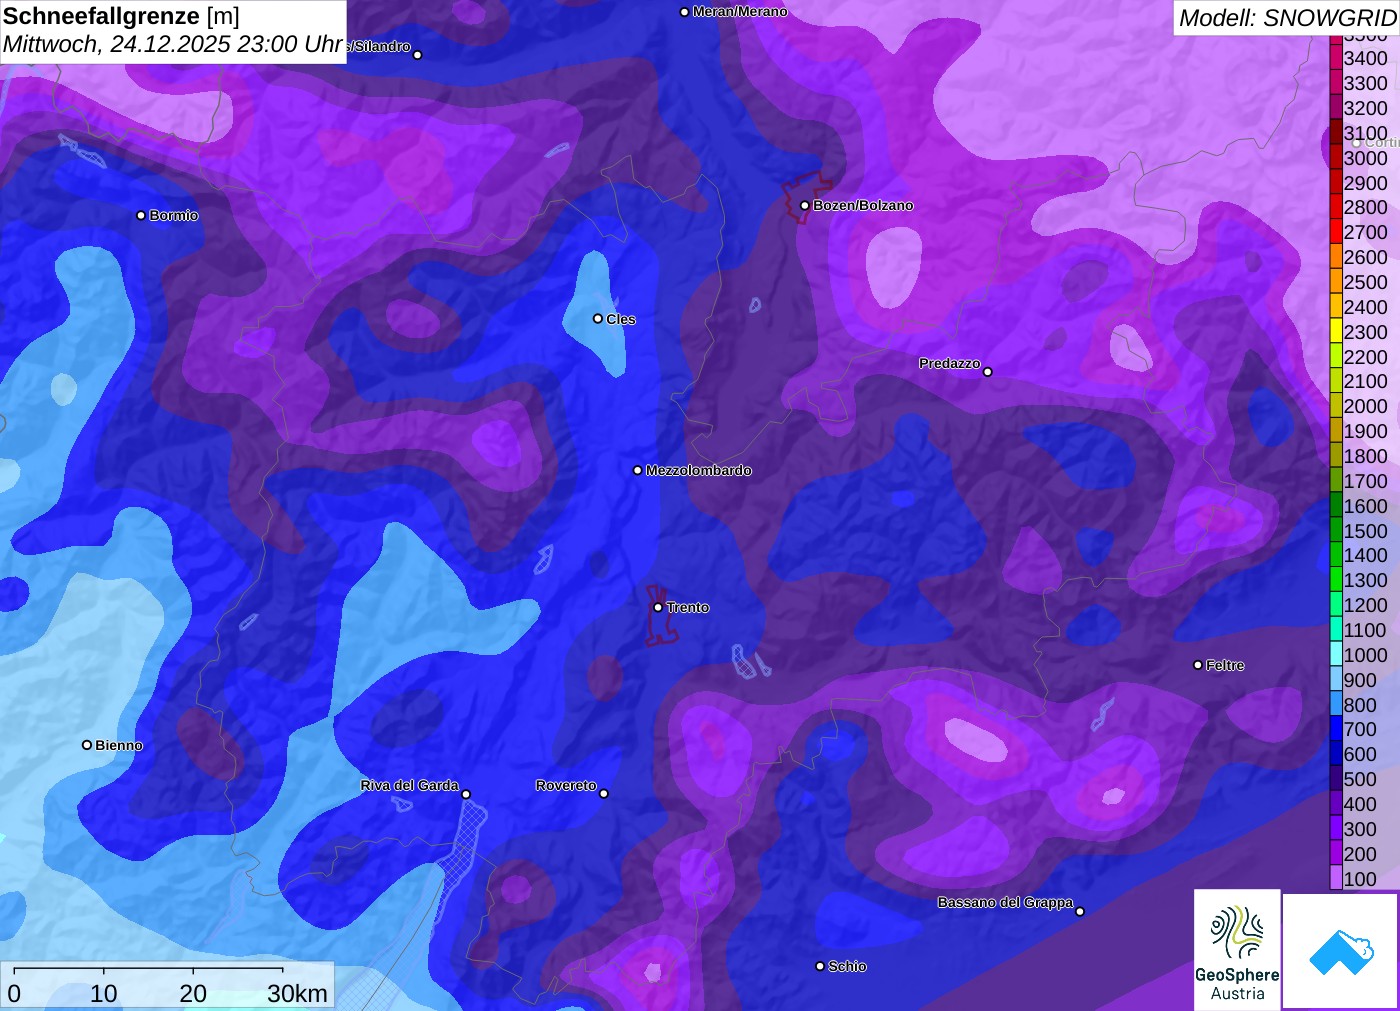This screenshot has height=1011, width=1400.
Task: Click the Schneefallgrenze [m] title
Action: click(x=121, y=16)
